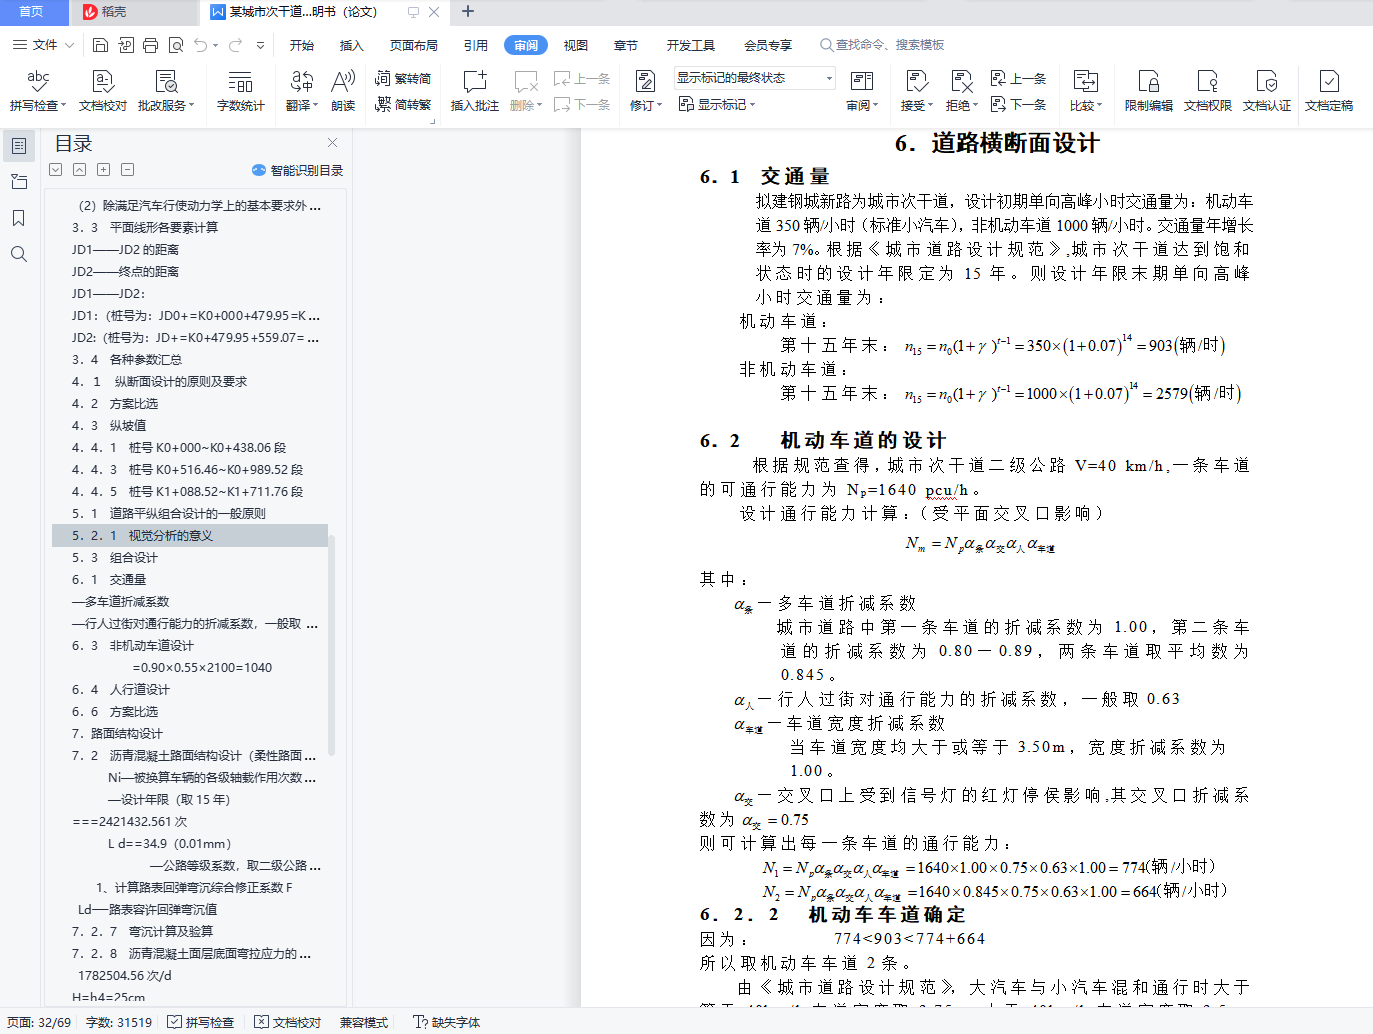Click the Save icon in quick access toolbar

click(x=100, y=45)
